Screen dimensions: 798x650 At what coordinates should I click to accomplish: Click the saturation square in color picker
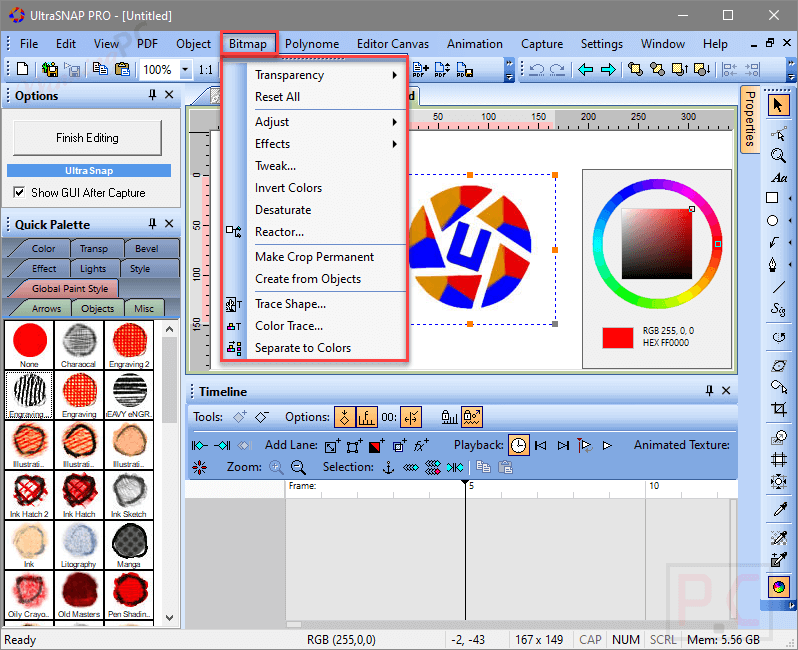[x=657, y=244]
